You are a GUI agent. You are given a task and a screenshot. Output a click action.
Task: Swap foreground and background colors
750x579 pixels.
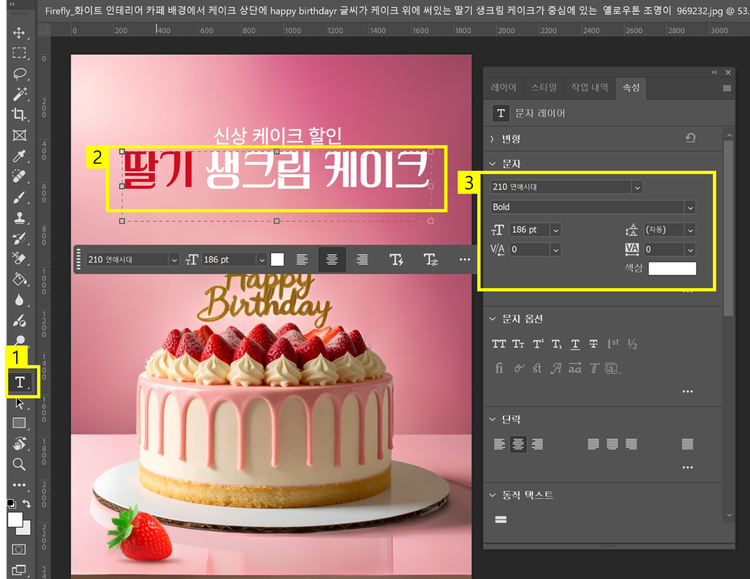tap(27, 503)
